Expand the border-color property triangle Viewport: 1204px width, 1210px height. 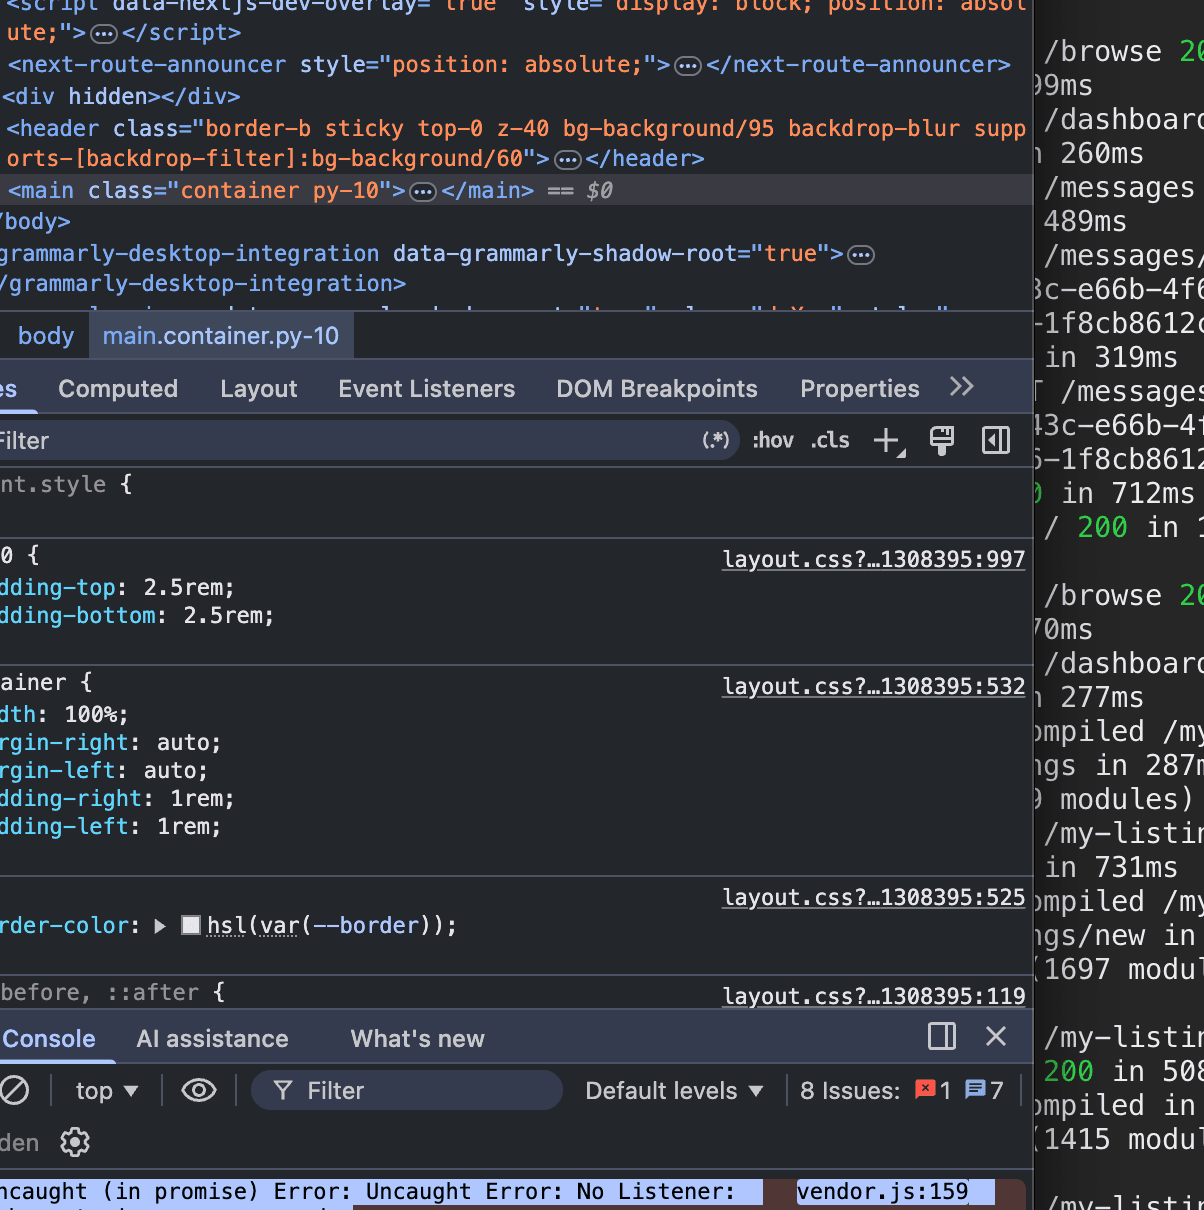[160, 926]
